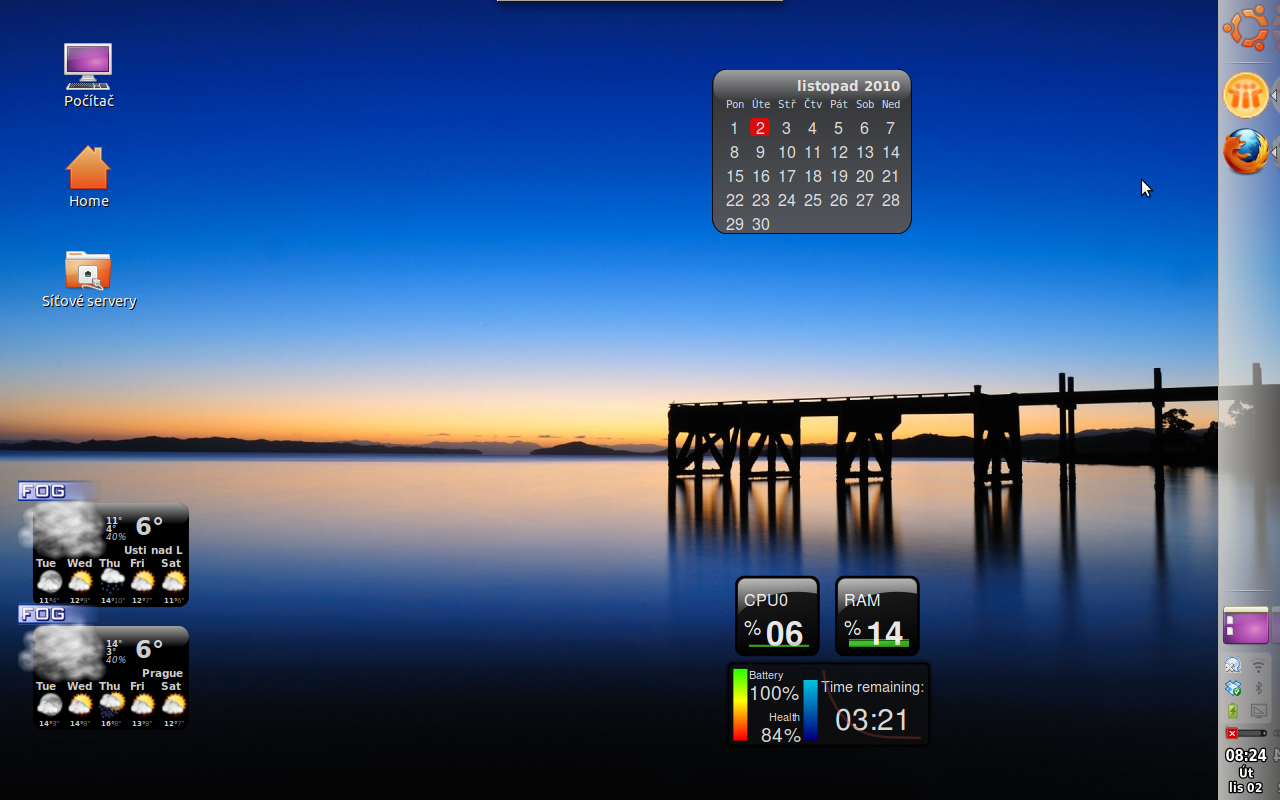The height and width of the screenshot is (800, 1280).
Task: Click the battery Health 84% reading
Action: point(781,735)
